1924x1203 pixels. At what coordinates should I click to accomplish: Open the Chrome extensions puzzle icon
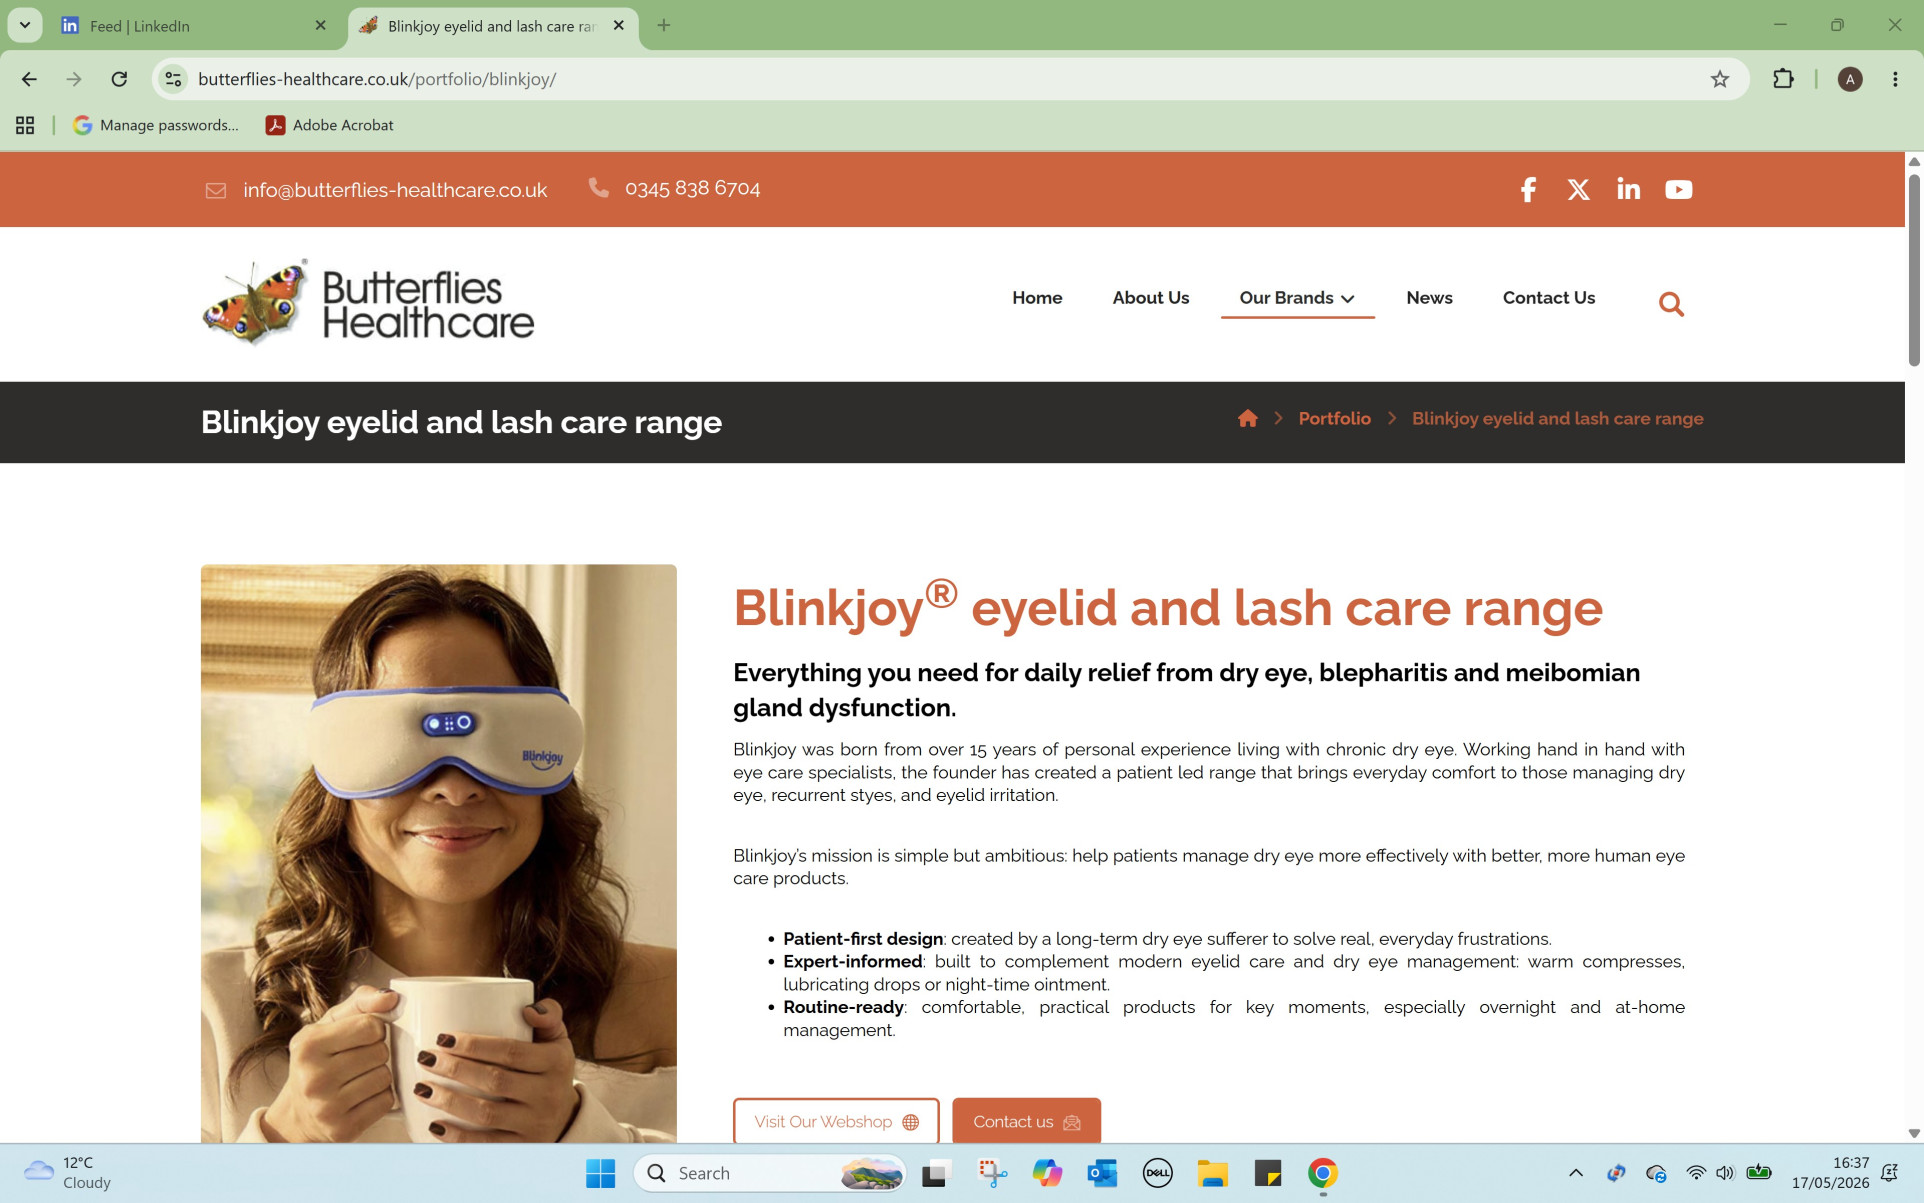pos(1783,79)
